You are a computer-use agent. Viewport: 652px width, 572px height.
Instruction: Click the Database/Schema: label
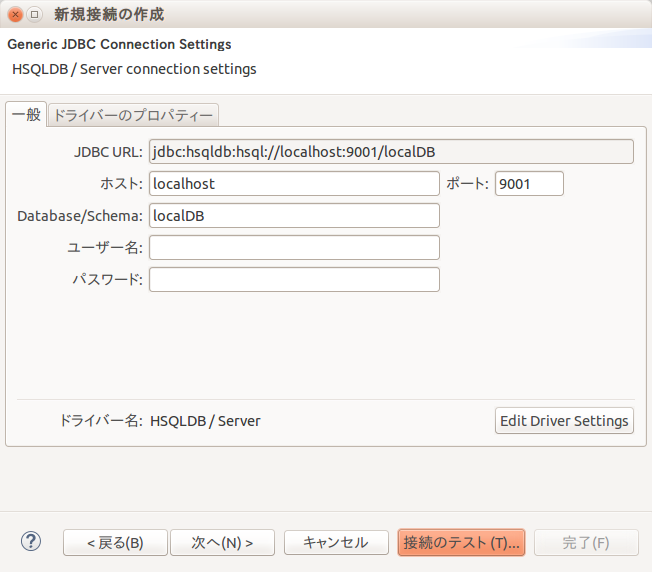[80, 216]
